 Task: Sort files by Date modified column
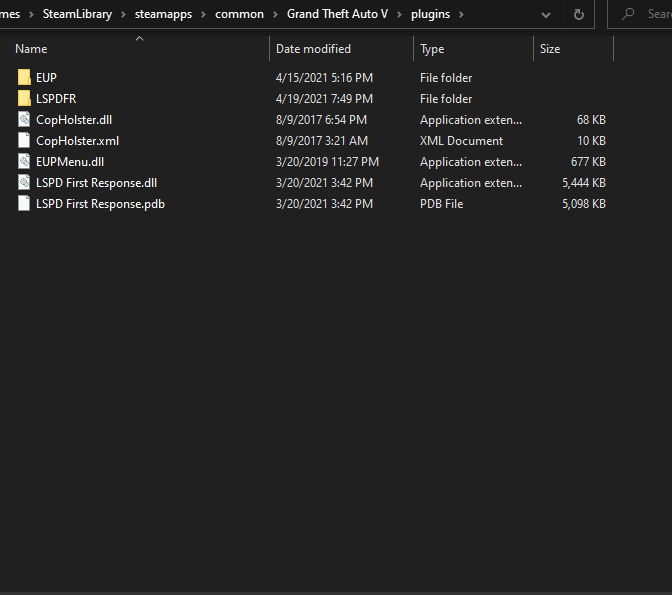tap(313, 49)
